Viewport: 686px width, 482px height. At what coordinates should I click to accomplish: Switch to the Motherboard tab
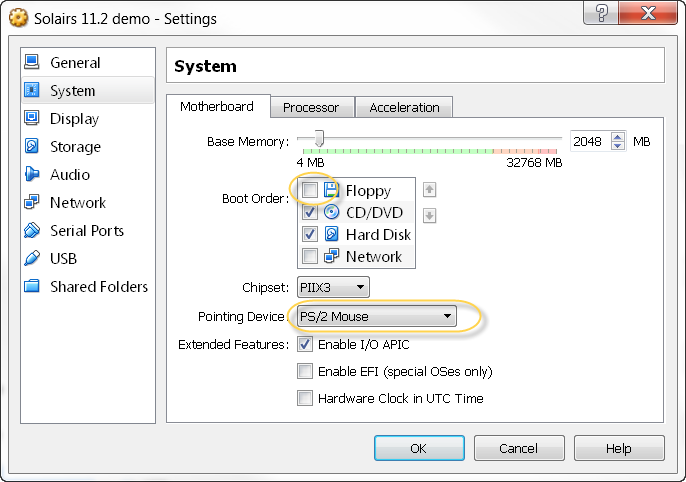[217, 106]
